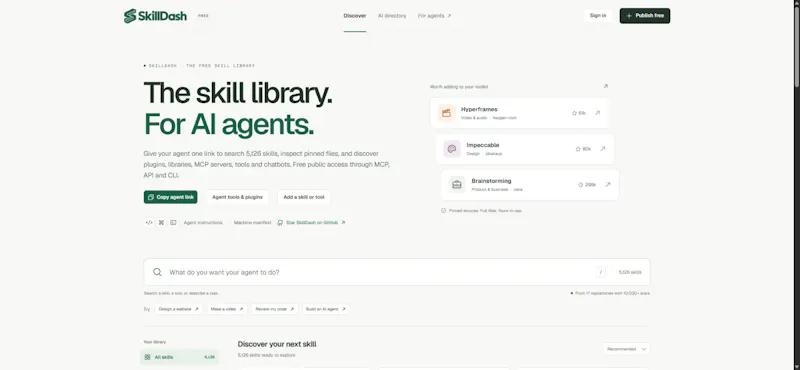The height and width of the screenshot is (370, 800).
Task: Open the Recommended sort dropdown
Action: click(x=627, y=349)
